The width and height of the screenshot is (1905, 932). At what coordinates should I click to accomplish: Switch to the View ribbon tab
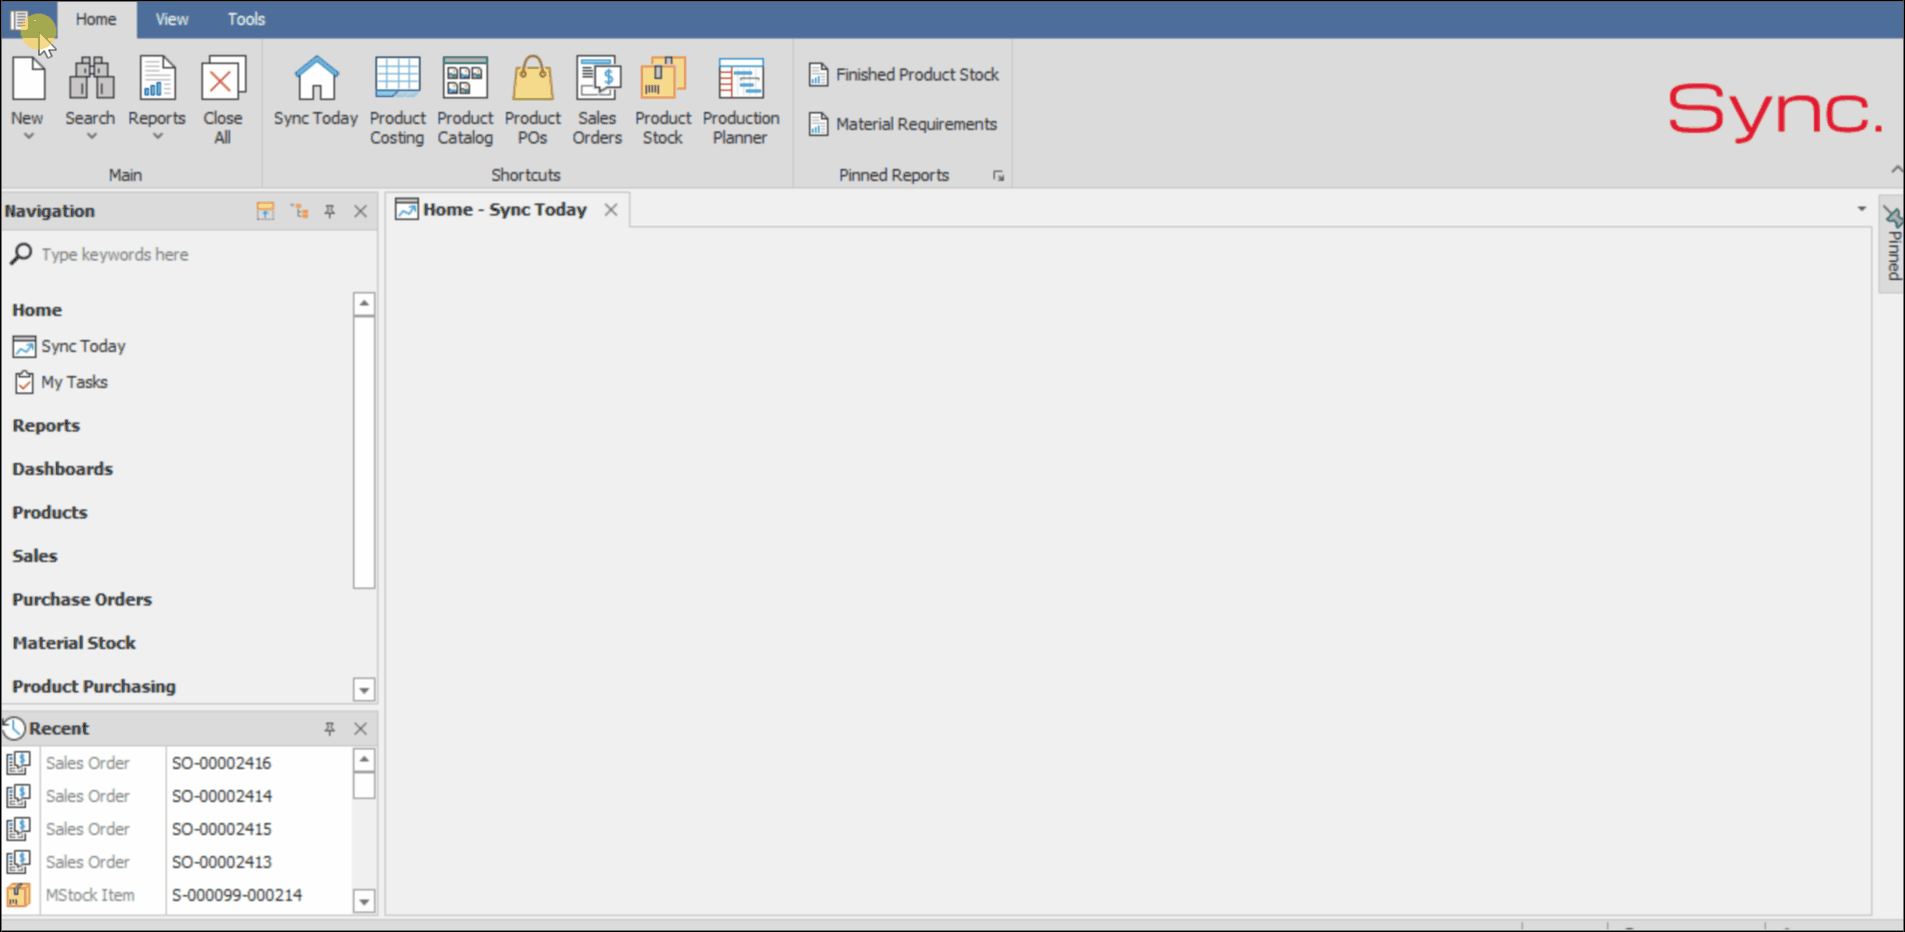tap(172, 19)
